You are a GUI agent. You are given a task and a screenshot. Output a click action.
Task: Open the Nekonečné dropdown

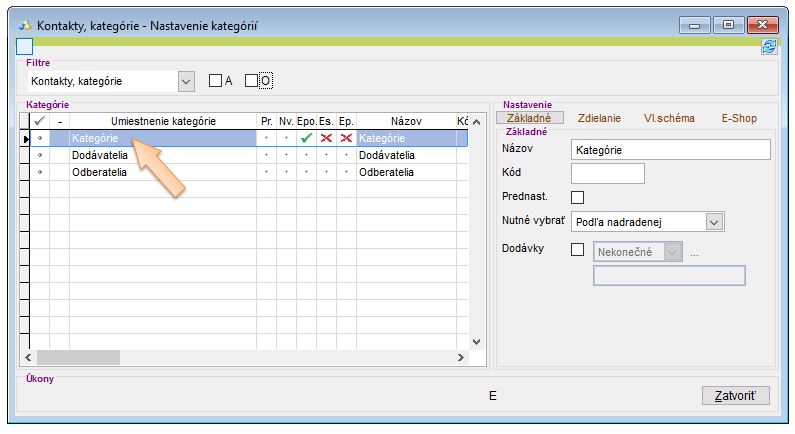tap(672, 252)
